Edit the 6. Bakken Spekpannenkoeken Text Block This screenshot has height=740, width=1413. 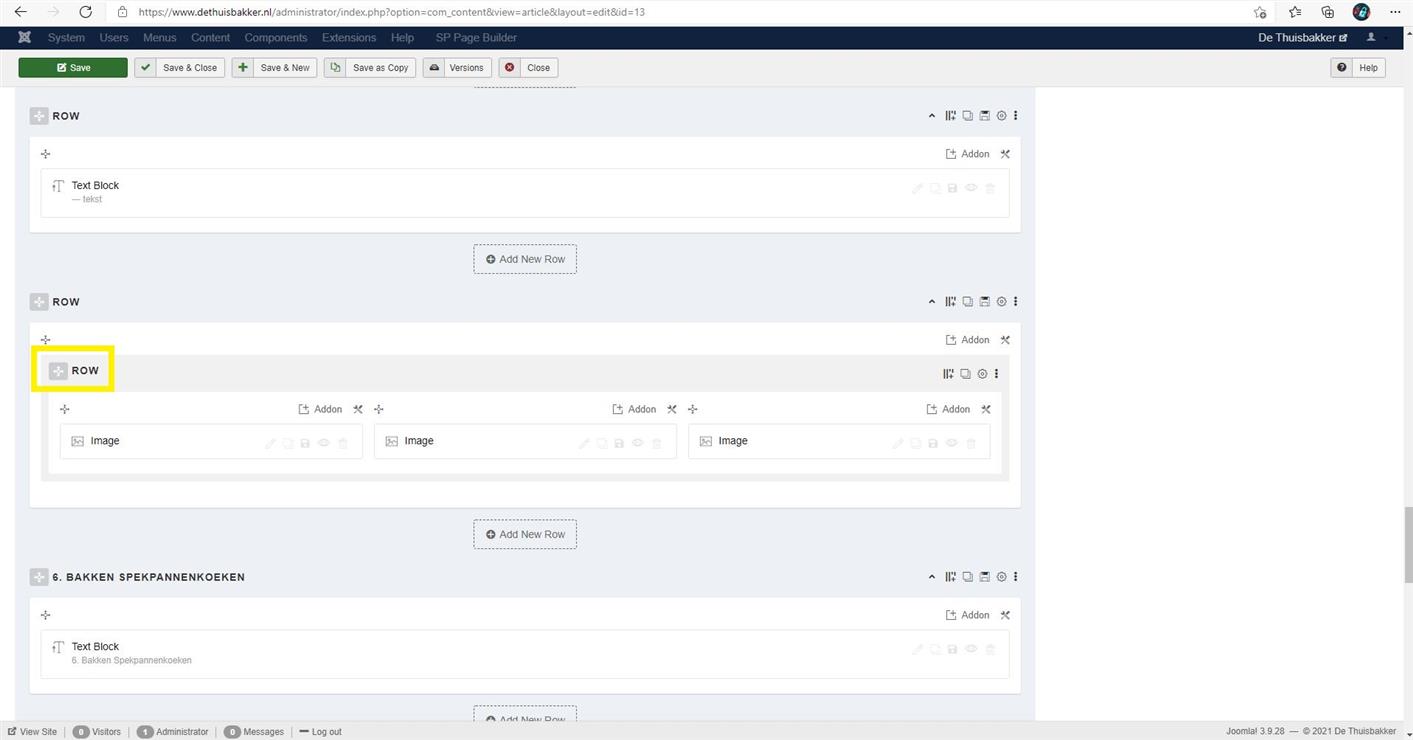click(x=917, y=649)
